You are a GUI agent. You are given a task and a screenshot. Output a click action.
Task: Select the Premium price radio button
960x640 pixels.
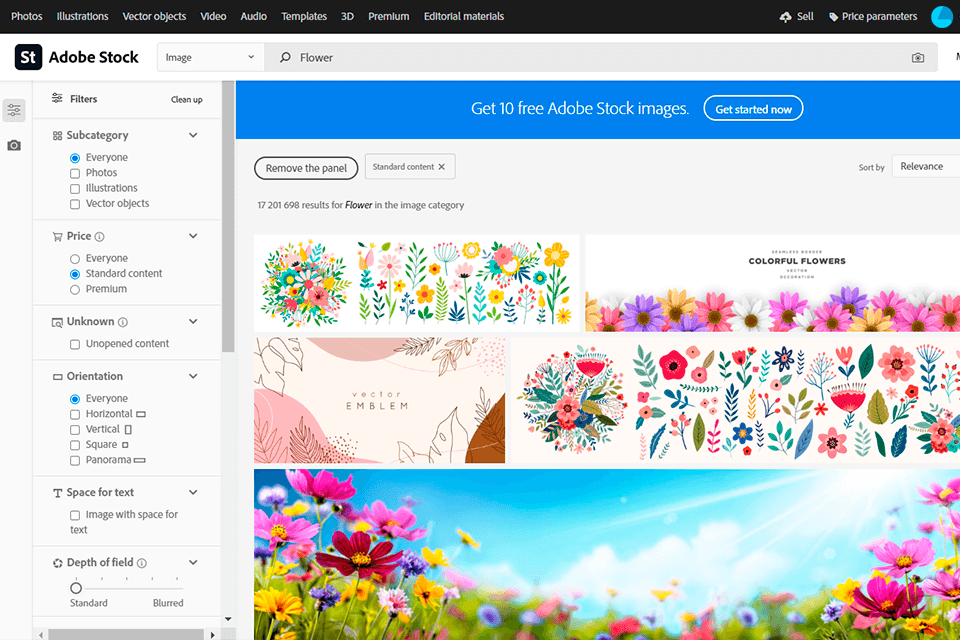tap(73, 288)
